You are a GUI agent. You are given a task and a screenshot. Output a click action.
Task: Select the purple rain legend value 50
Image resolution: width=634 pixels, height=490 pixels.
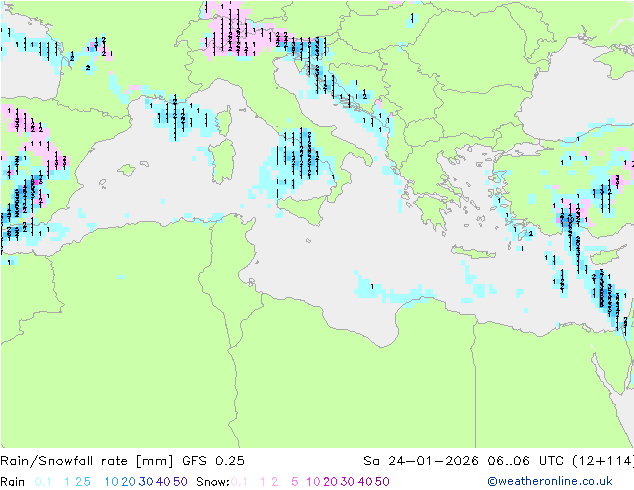point(180,482)
